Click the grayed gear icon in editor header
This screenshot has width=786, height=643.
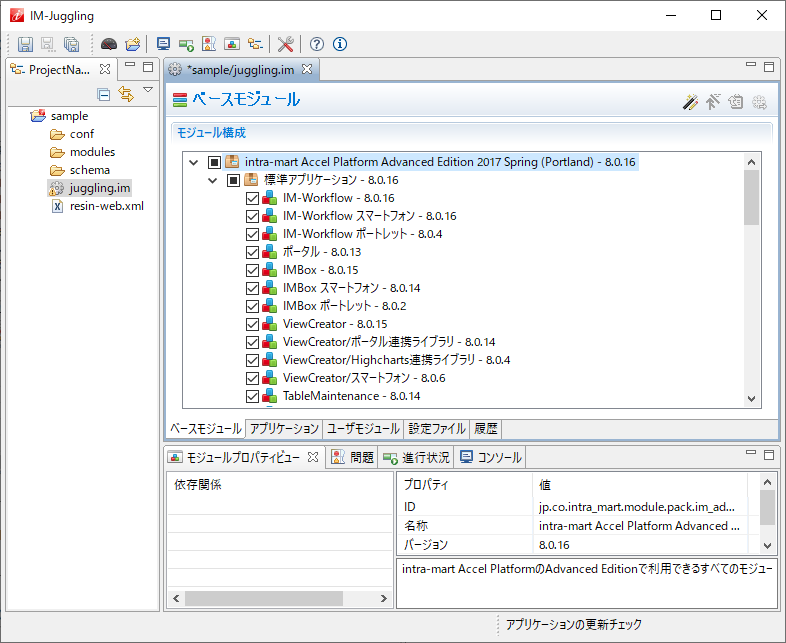(759, 102)
